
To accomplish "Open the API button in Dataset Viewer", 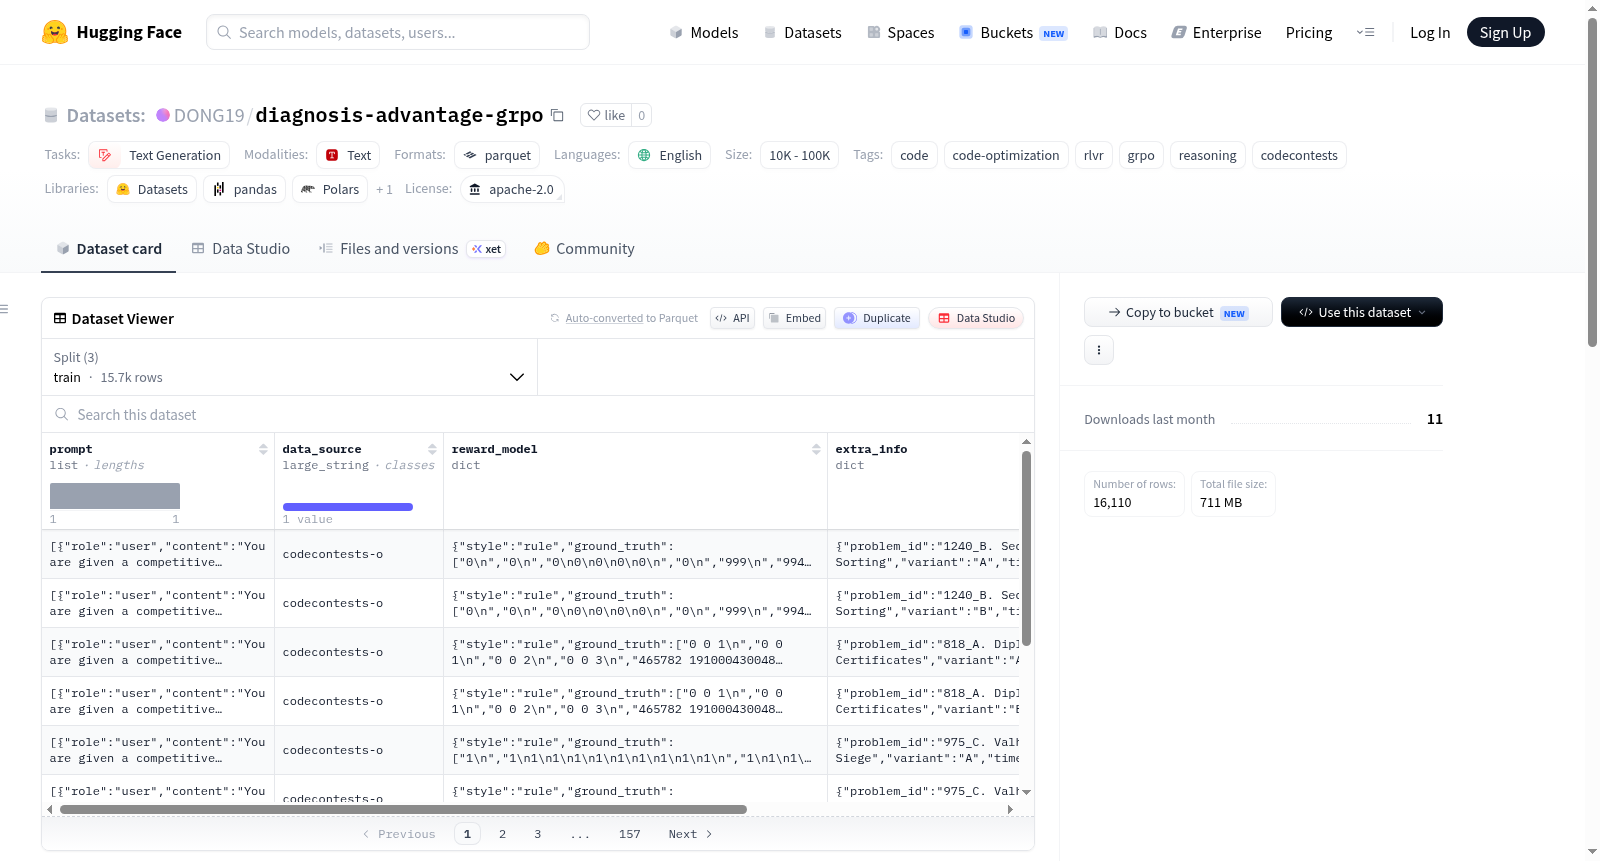I will tap(732, 318).
